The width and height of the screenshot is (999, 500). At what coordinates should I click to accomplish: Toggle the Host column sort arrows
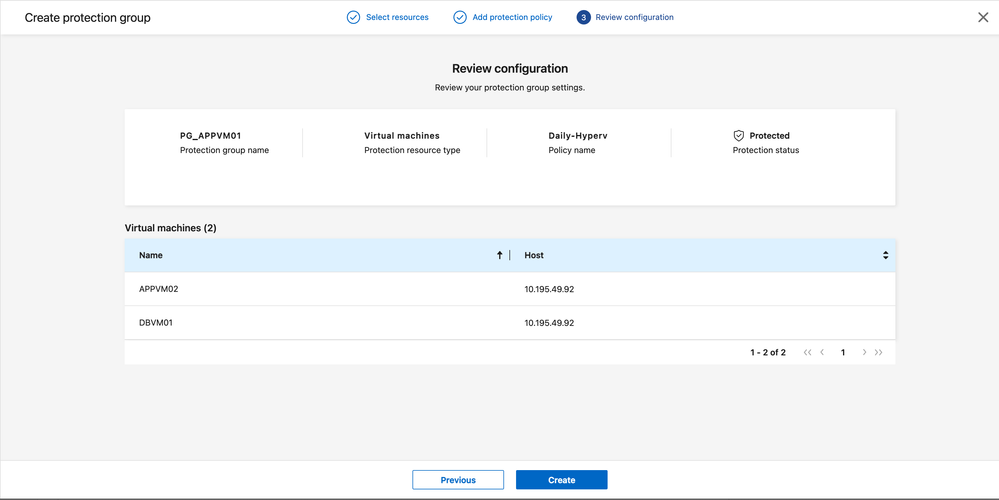[x=885, y=255]
